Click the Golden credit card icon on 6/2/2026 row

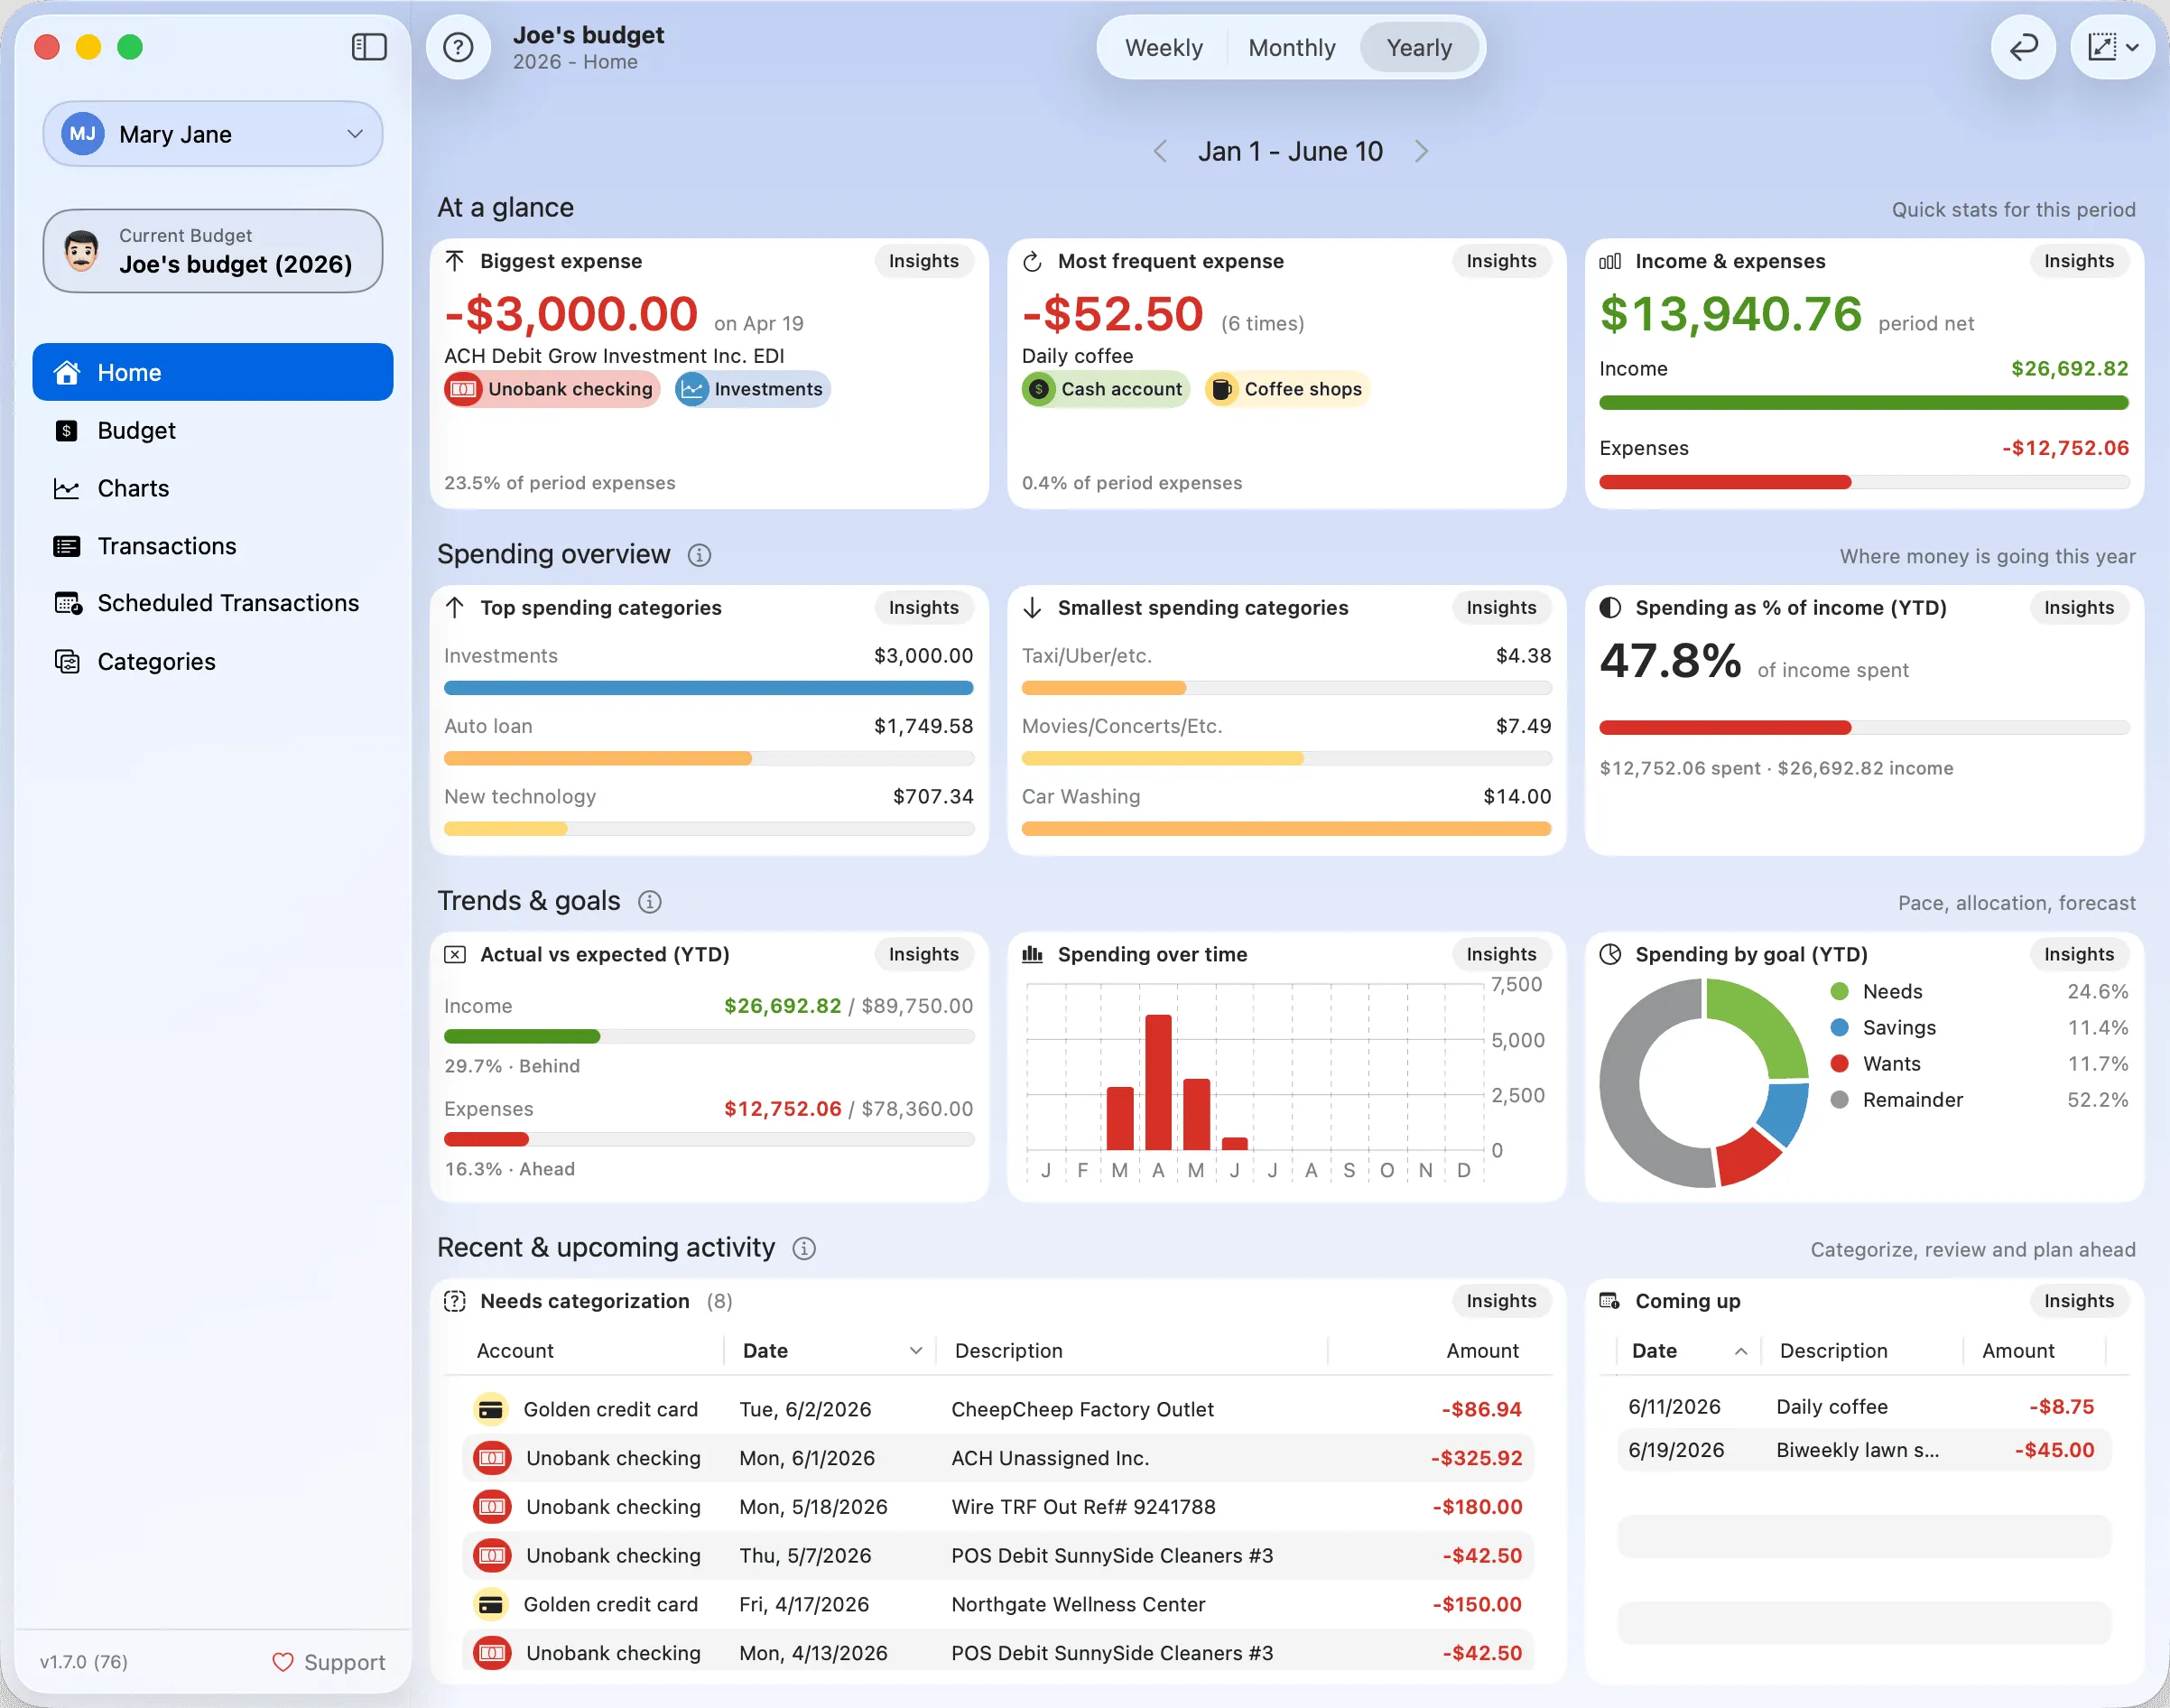490,1409
